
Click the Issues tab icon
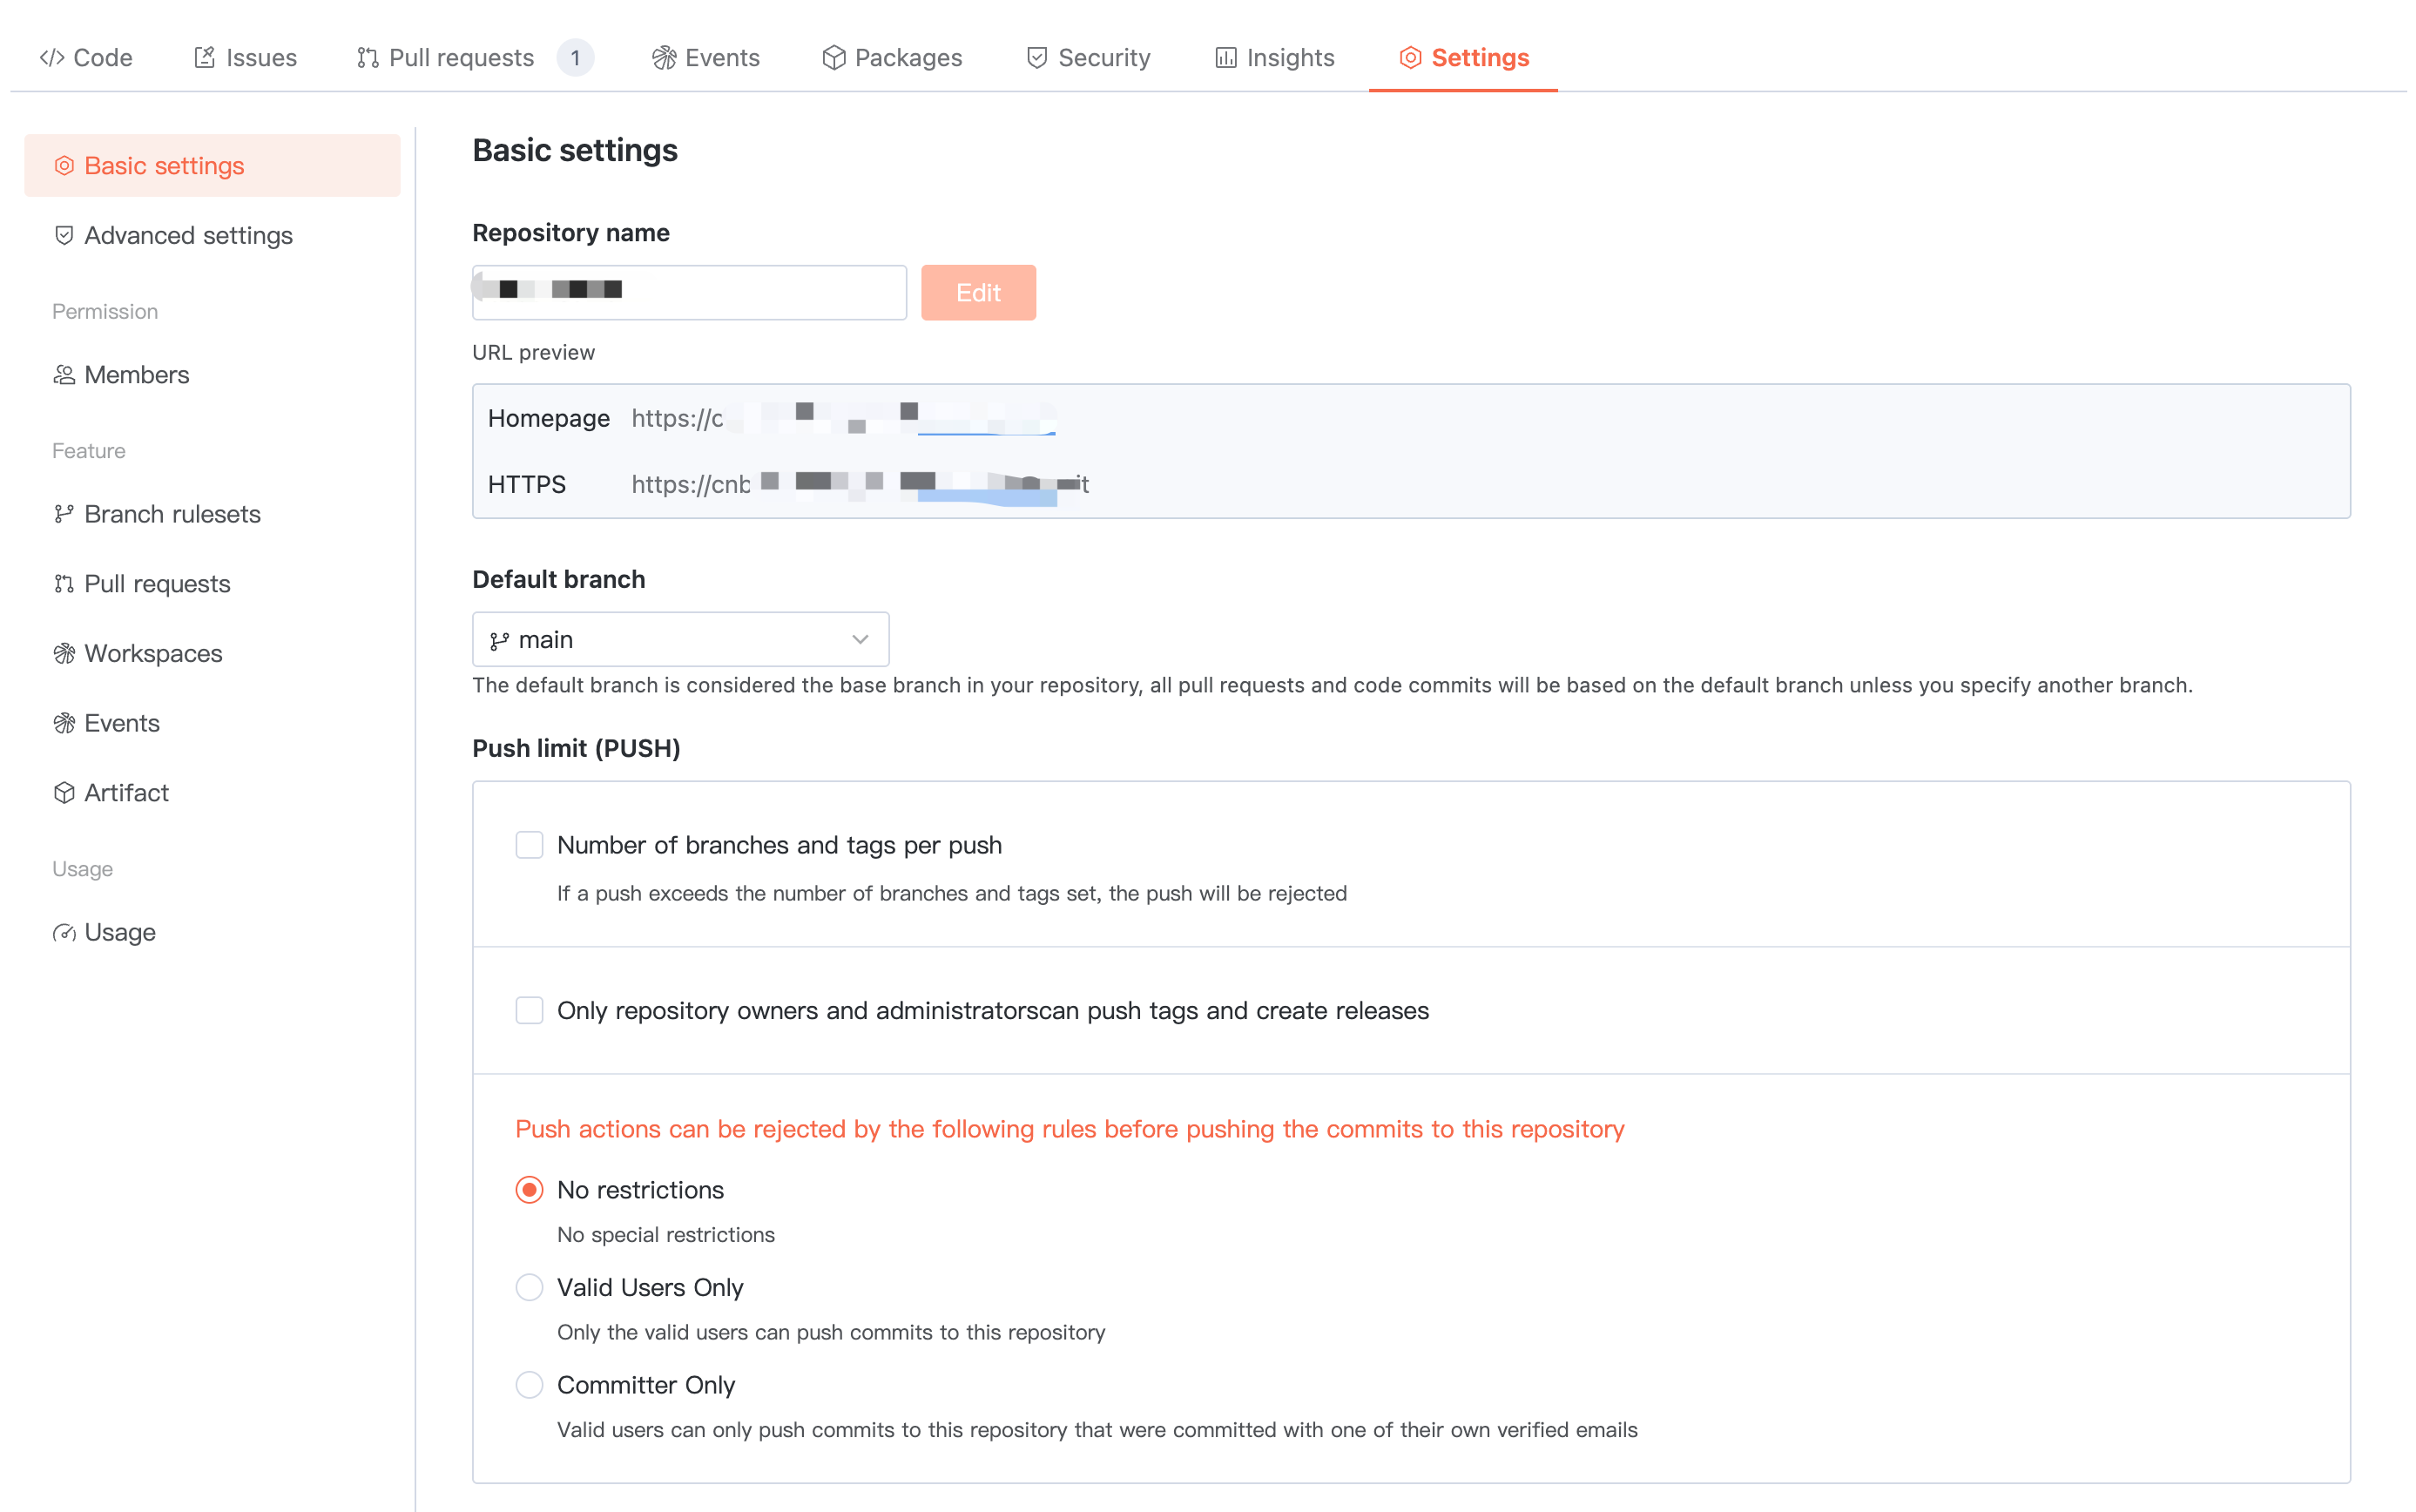204,58
